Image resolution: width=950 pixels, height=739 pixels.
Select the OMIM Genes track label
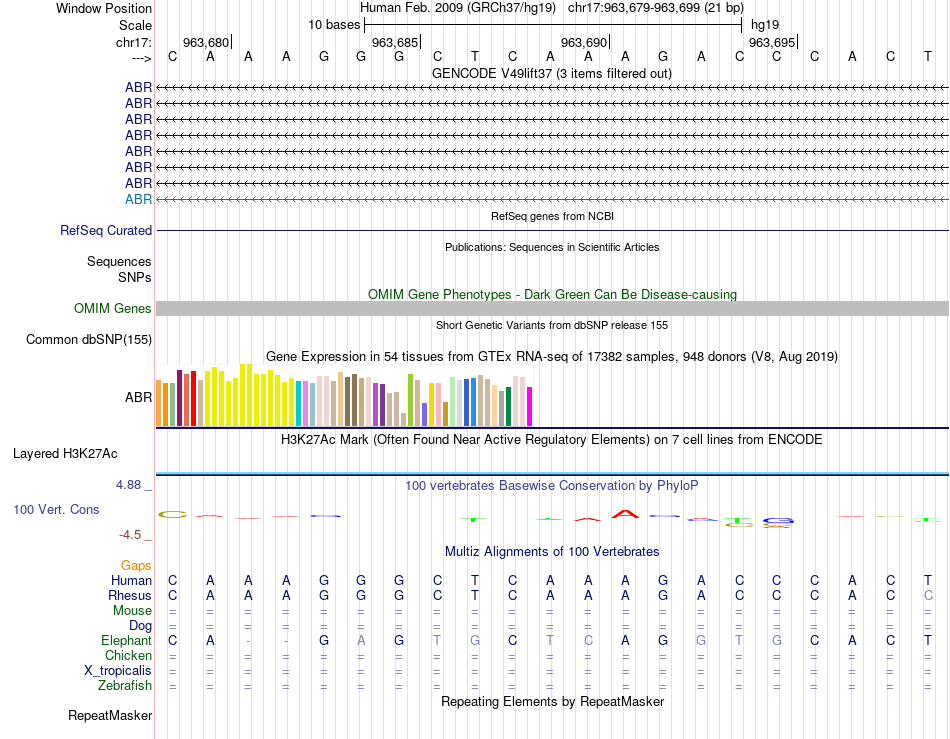(x=113, y=308)
